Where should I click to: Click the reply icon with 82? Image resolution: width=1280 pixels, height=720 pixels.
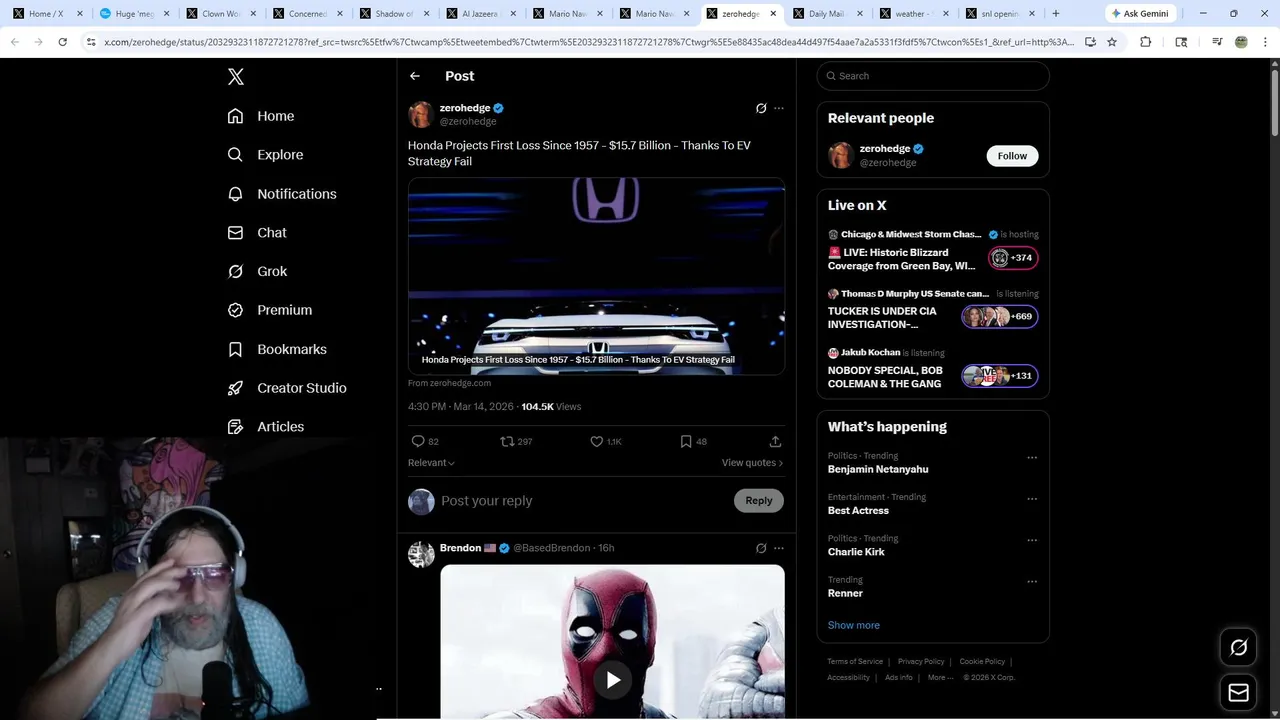418,441
